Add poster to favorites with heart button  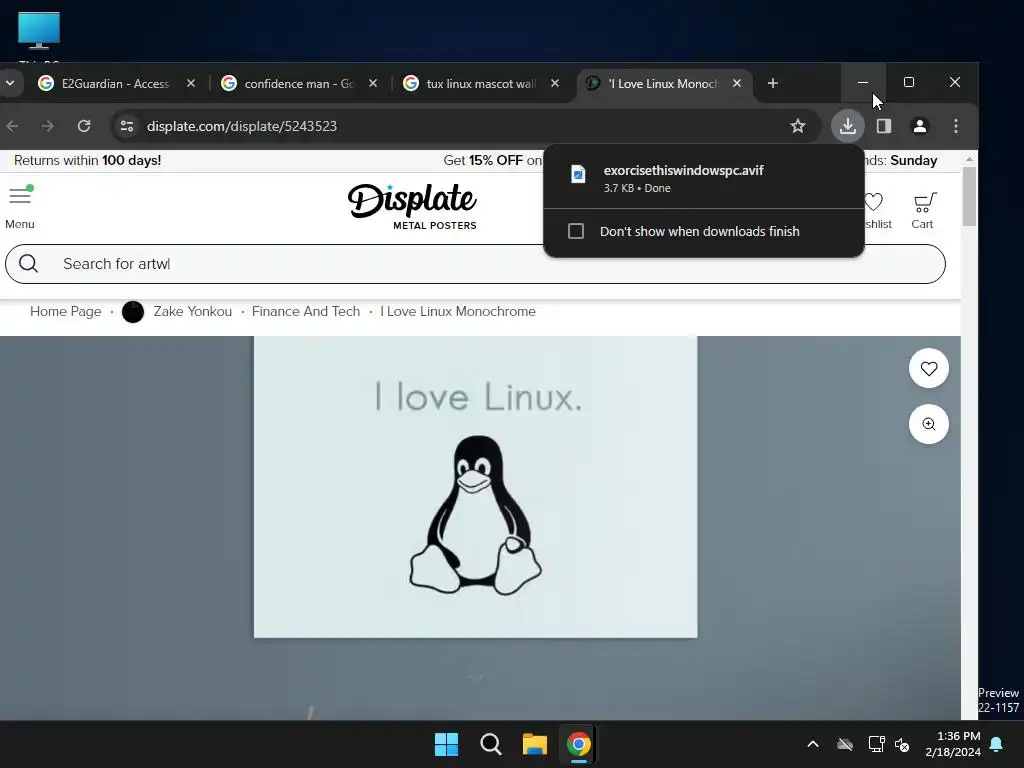(929, 368)
